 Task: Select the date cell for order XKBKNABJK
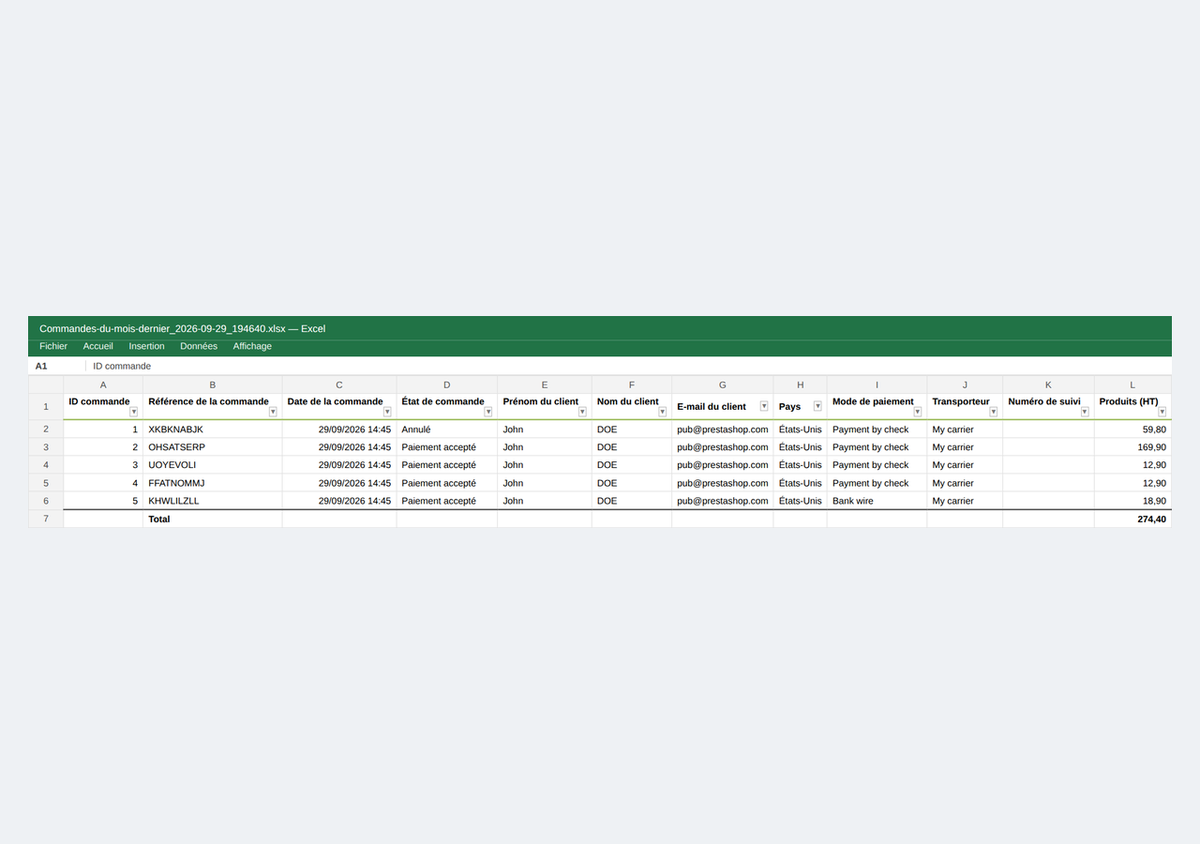339,429
